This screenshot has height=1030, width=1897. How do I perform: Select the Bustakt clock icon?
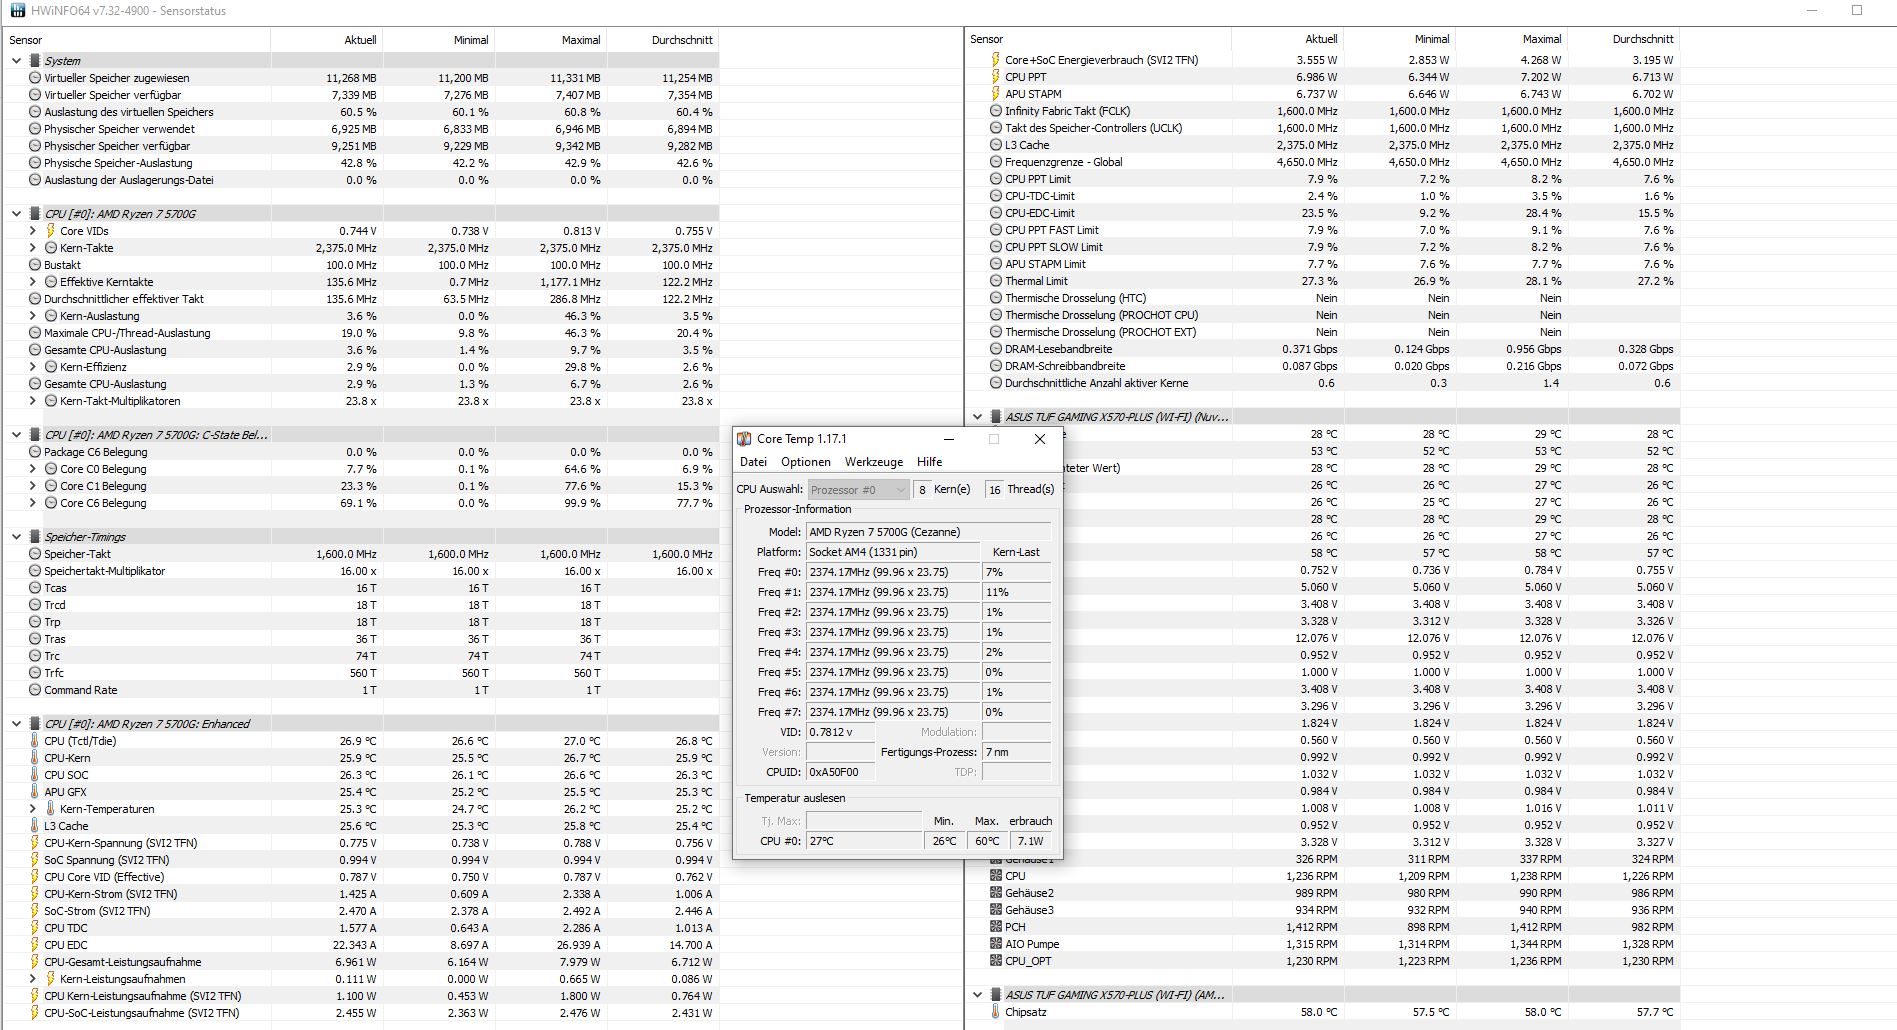click(x=35, y=265)
